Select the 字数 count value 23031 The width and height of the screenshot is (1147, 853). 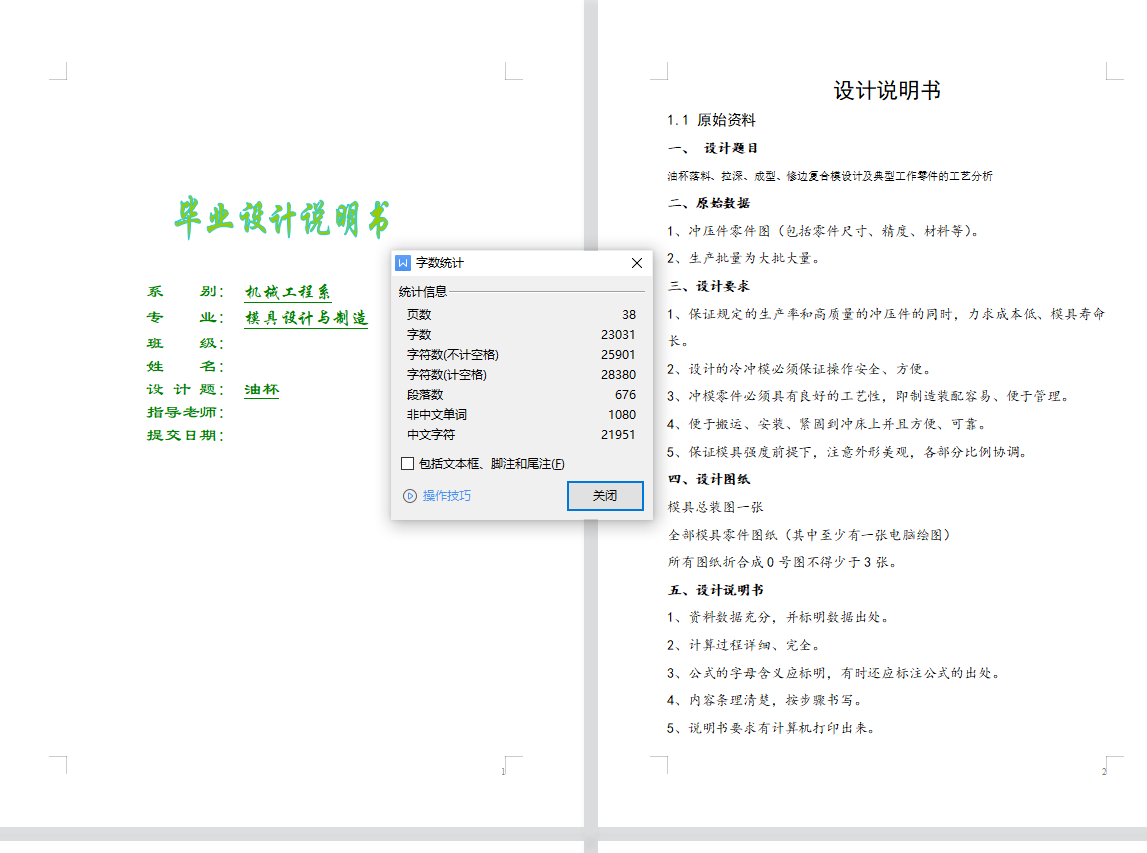(x=617, y=335)
